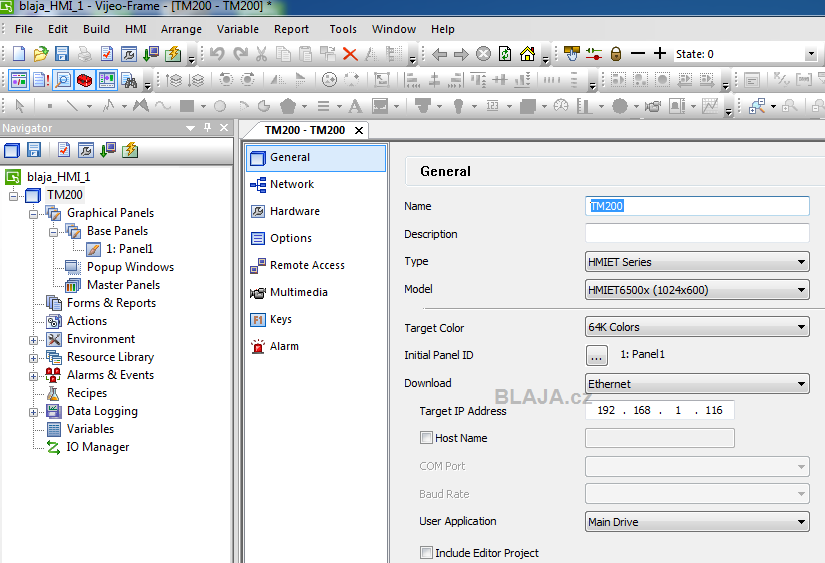825x563 pixels.
Task: Click the hand touch animation icon
Action: [x=572, y=54]
